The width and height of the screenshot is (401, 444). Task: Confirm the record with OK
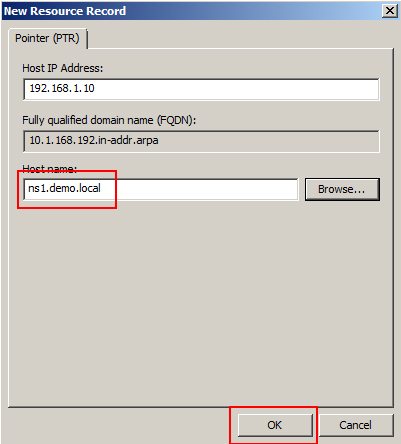(x=275, y=425)
